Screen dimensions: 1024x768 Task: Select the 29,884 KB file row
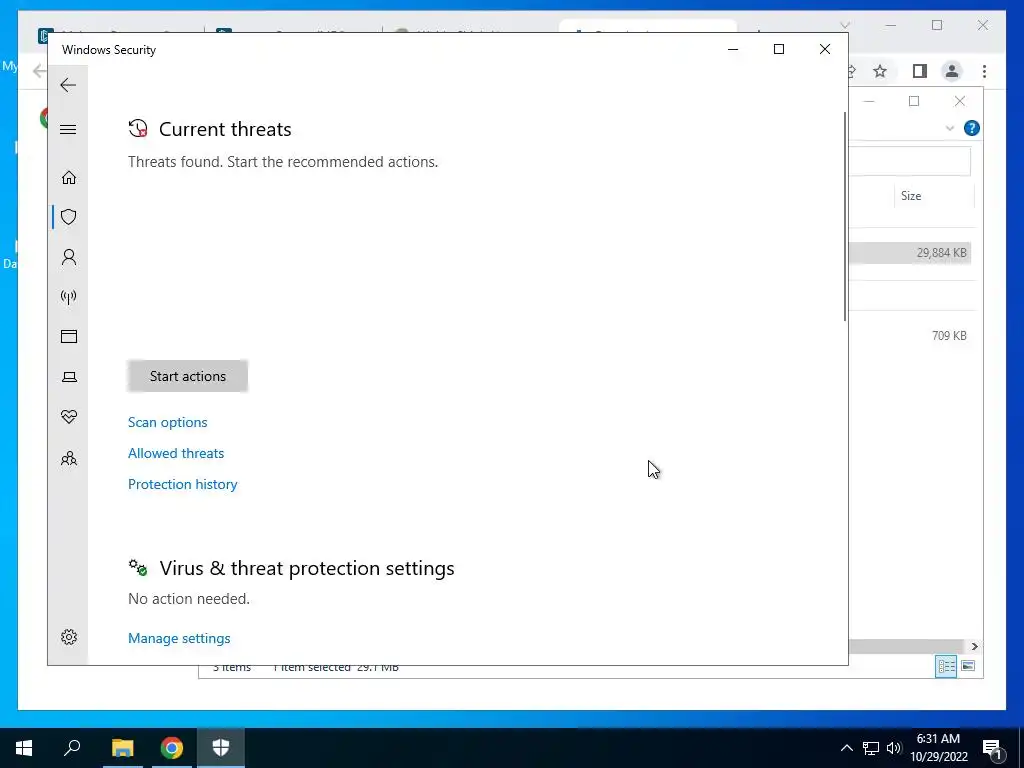click(x=910, y=253)
